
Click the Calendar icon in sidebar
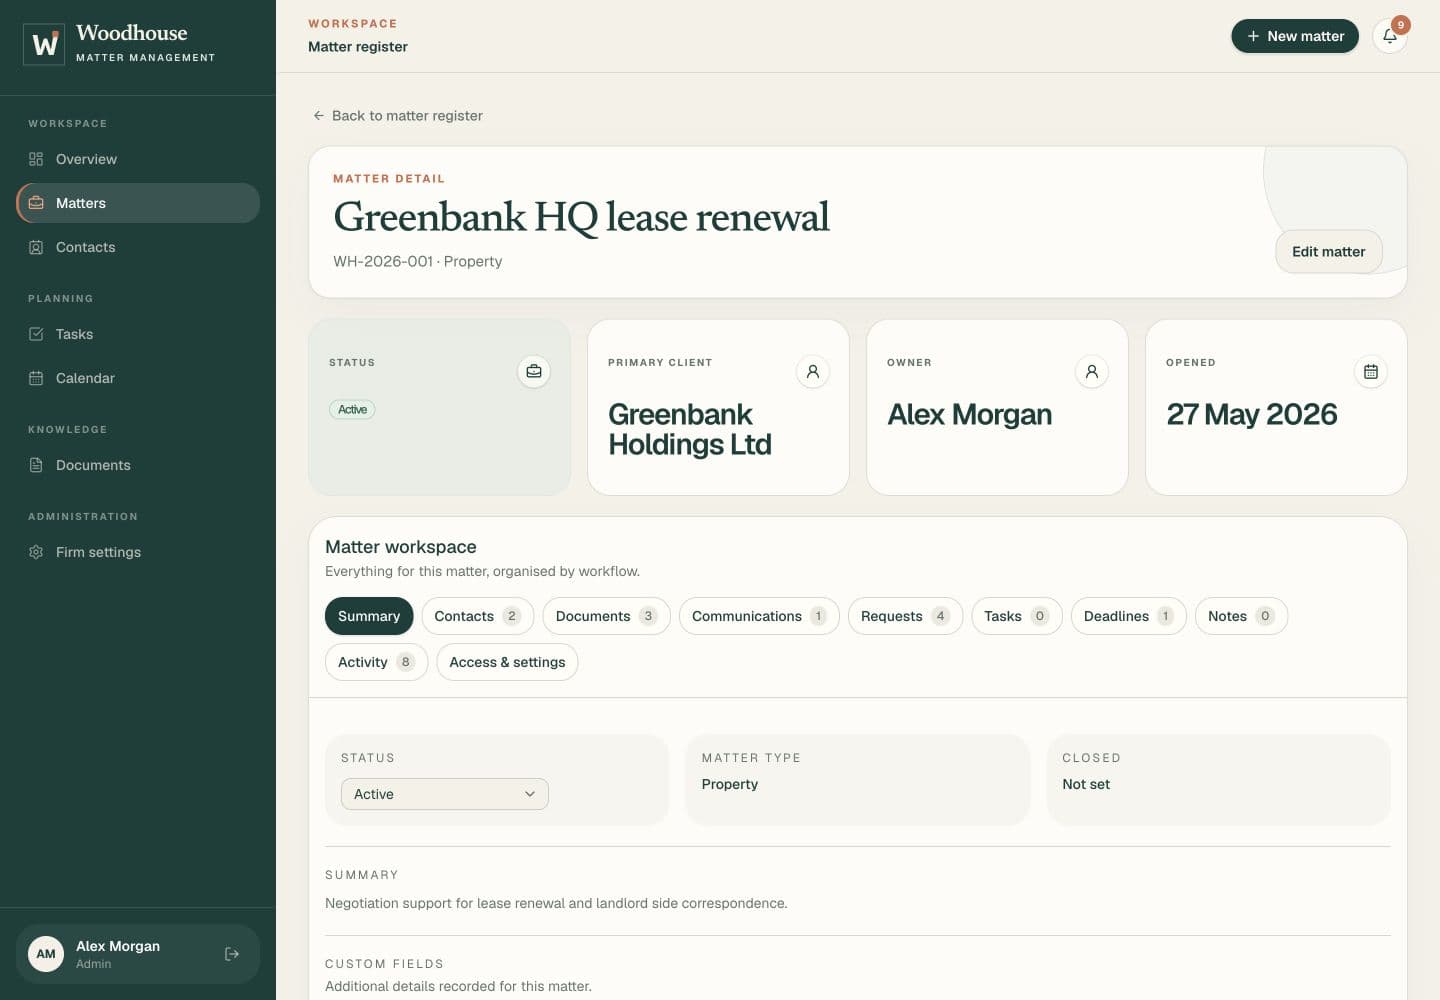(x=36, y=378)
